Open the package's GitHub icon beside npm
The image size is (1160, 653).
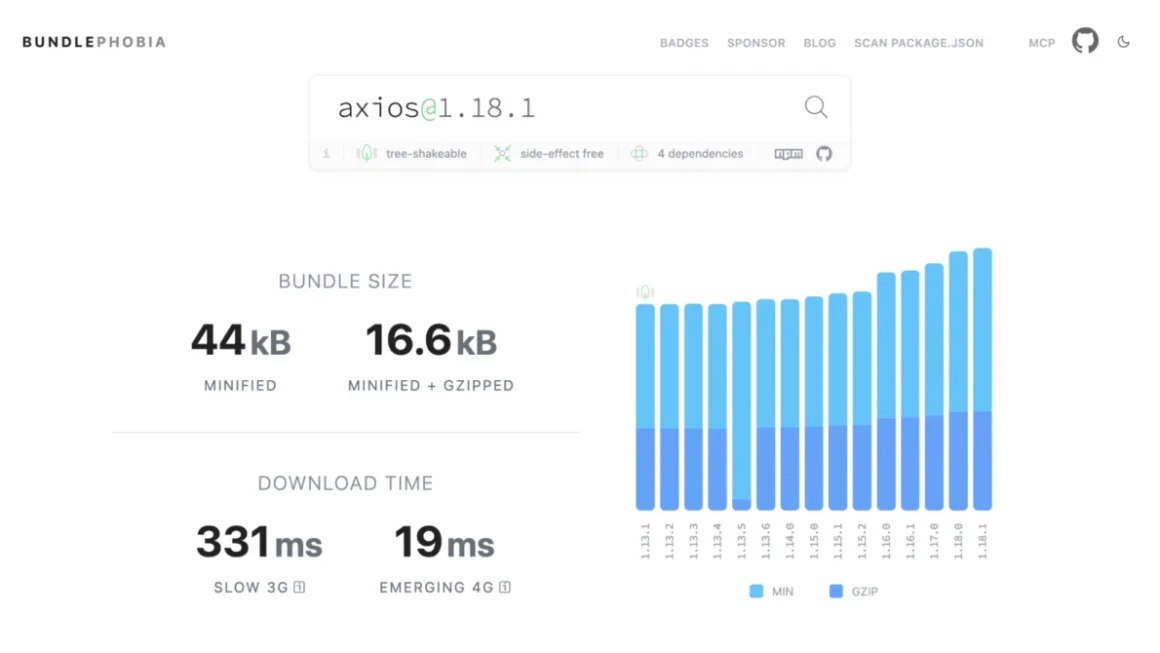[x=824, y=154]
